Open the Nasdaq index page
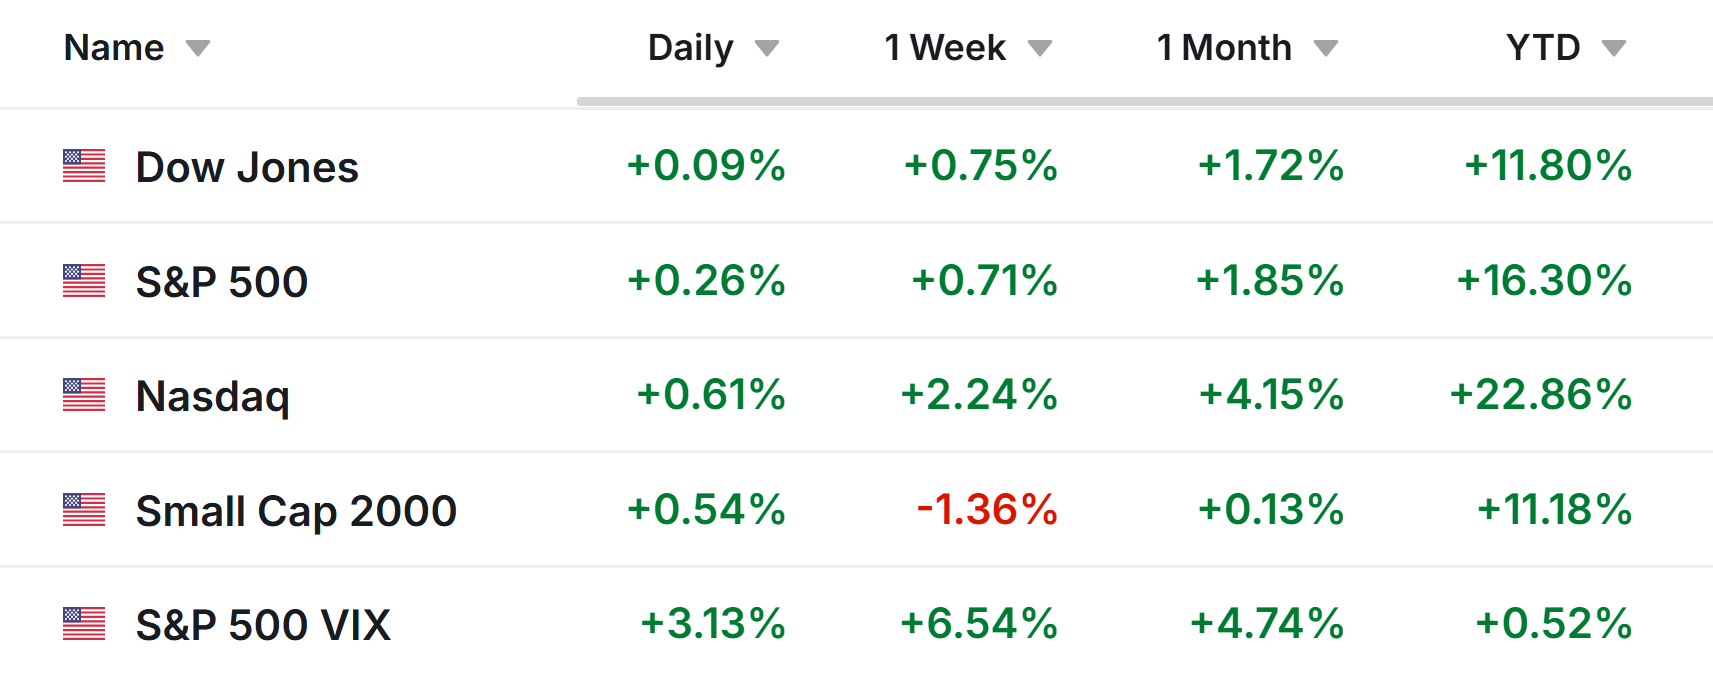Image resolution: width=1713 pixels, height=678 pixels. pyautogui.click(x=212, y=395)
